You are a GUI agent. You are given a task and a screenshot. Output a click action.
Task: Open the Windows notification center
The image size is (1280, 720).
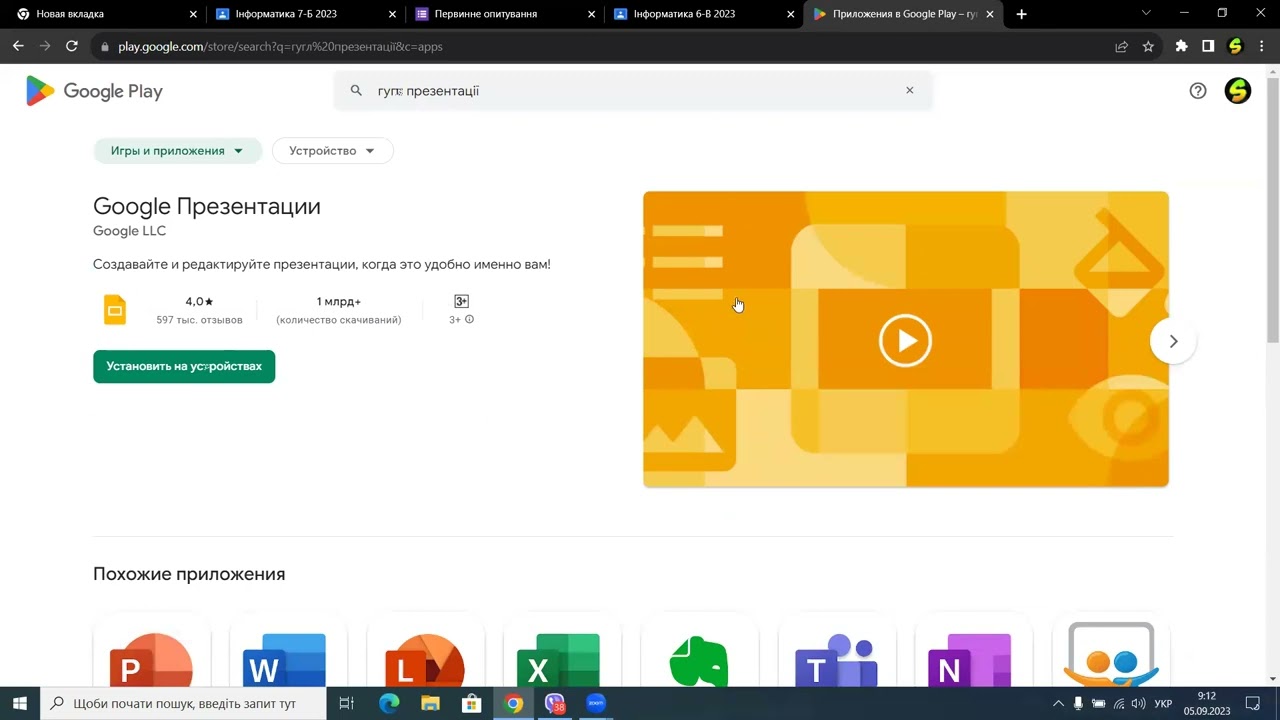point(1252,704)
